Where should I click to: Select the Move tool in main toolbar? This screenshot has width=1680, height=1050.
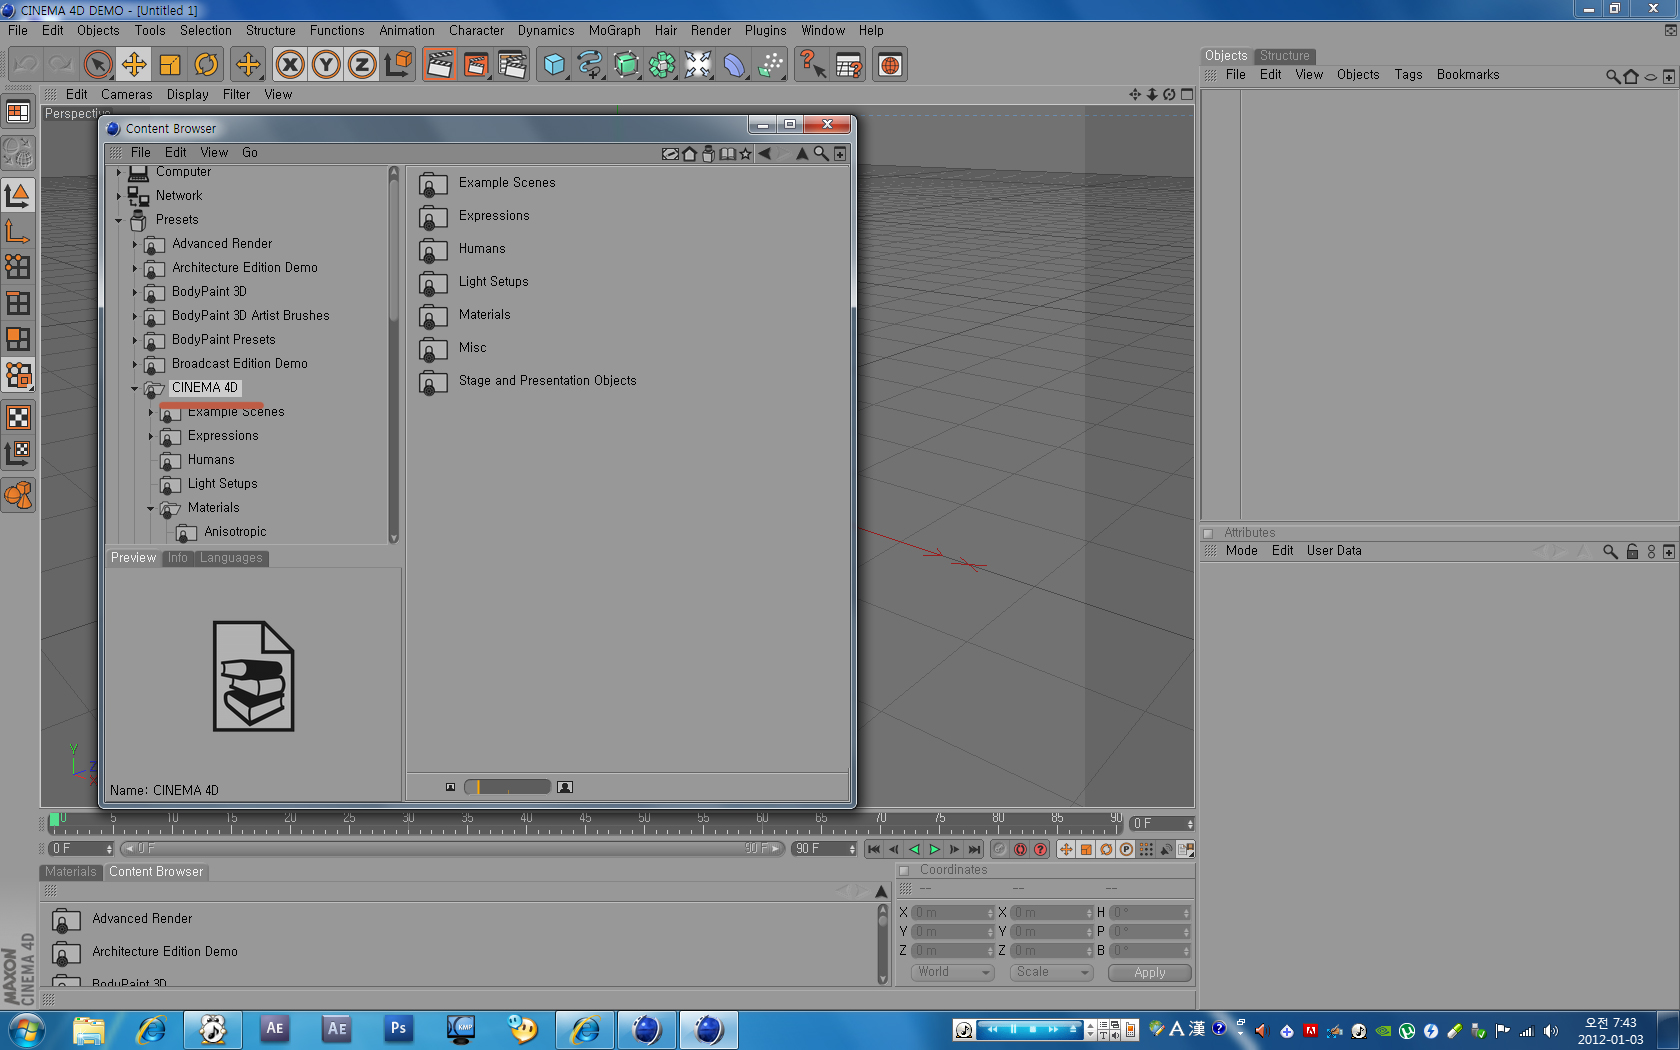point(133,65)
